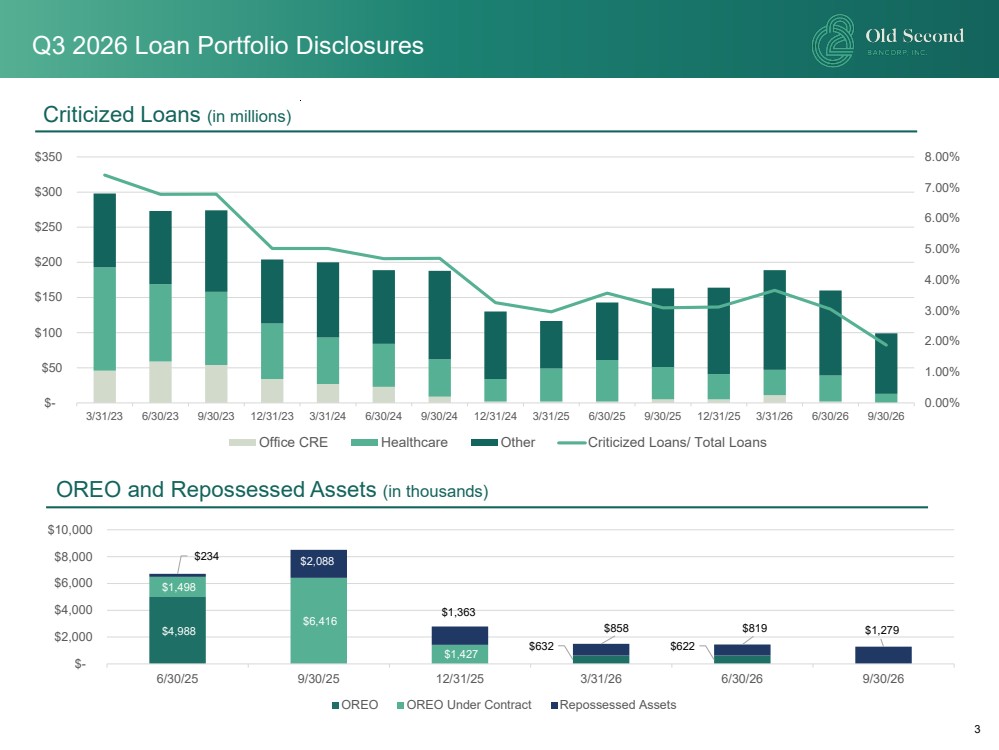Click the Criticized Loans/ Total Loans line marker in legend

[x=571, y=442]
